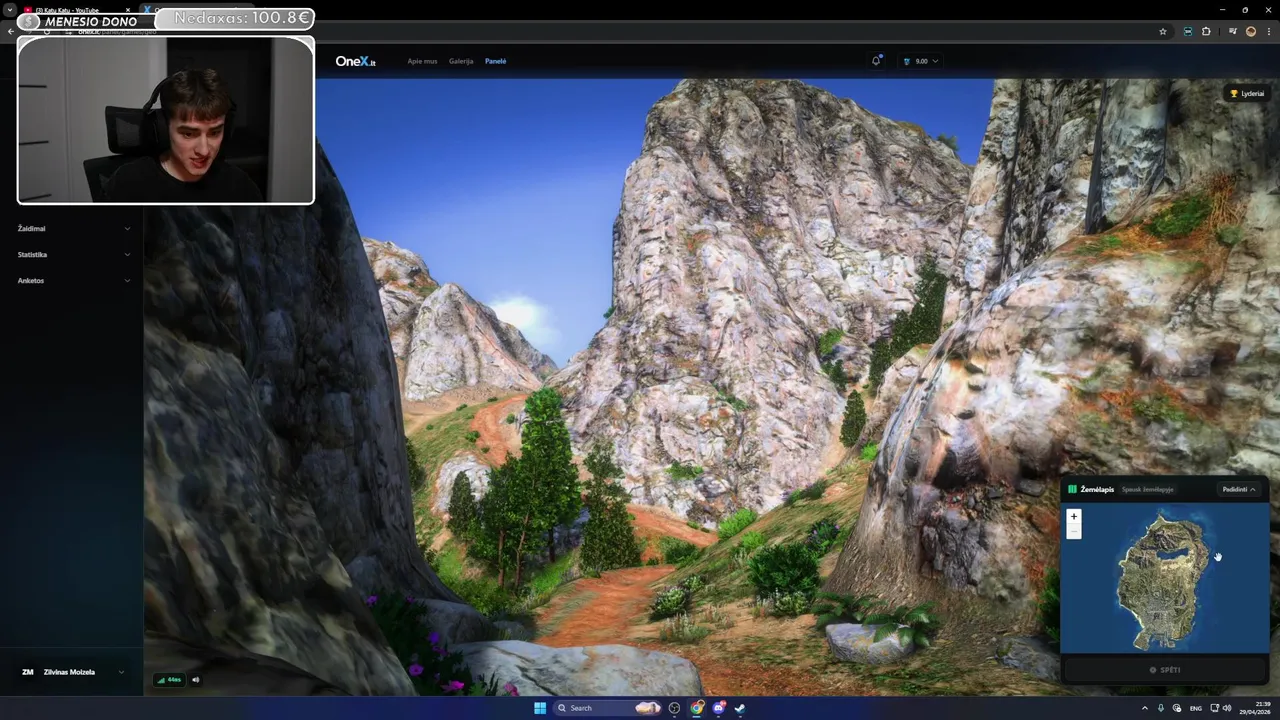Open the teal extension icon in toolbar
This screenshot has width=1280, height=720.
[x=1187, y=31]
